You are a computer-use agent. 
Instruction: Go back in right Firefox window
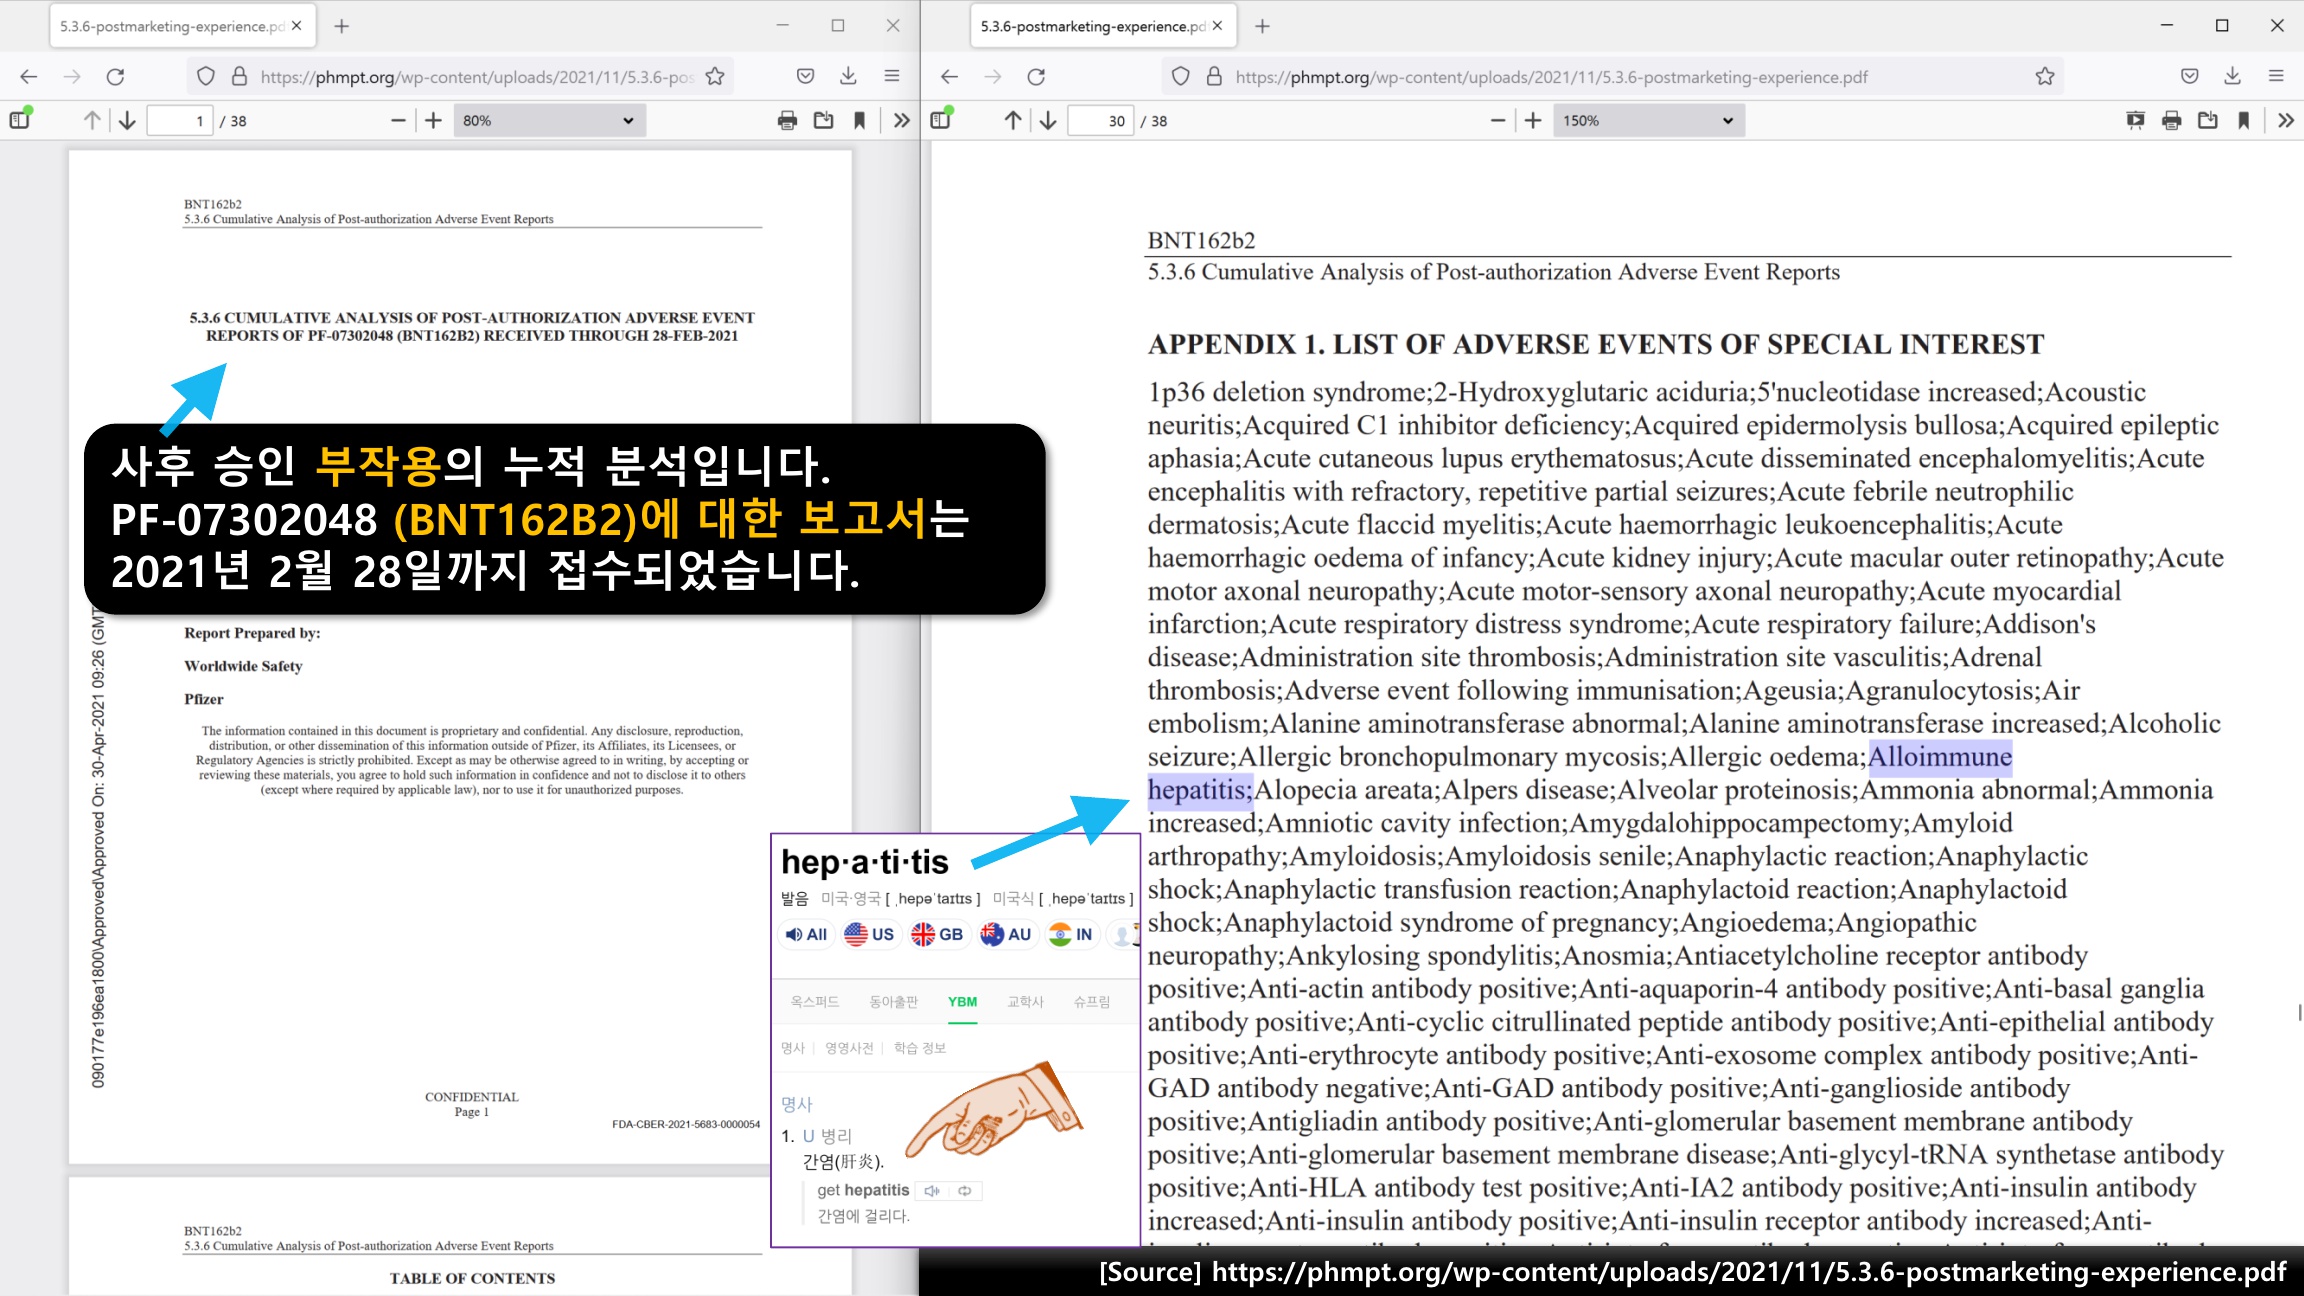click(949, 76)
